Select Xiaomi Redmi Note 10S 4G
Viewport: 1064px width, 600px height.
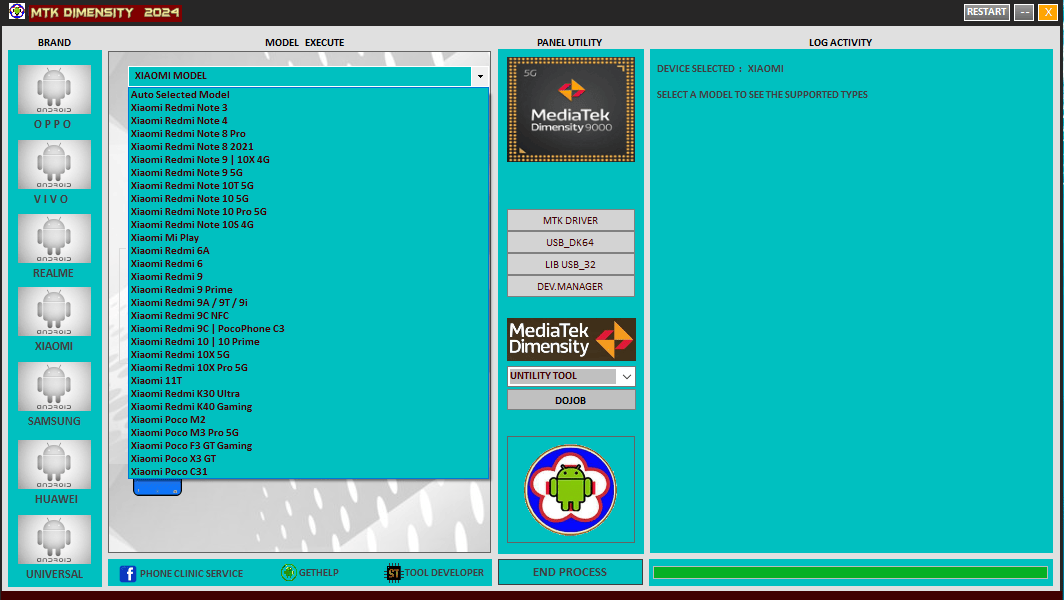coord(308,224)
